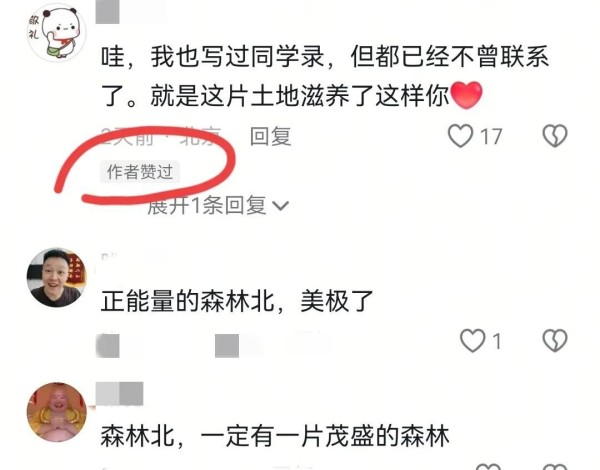Tap the chevron beside 展开1条回复

point(280,206)
